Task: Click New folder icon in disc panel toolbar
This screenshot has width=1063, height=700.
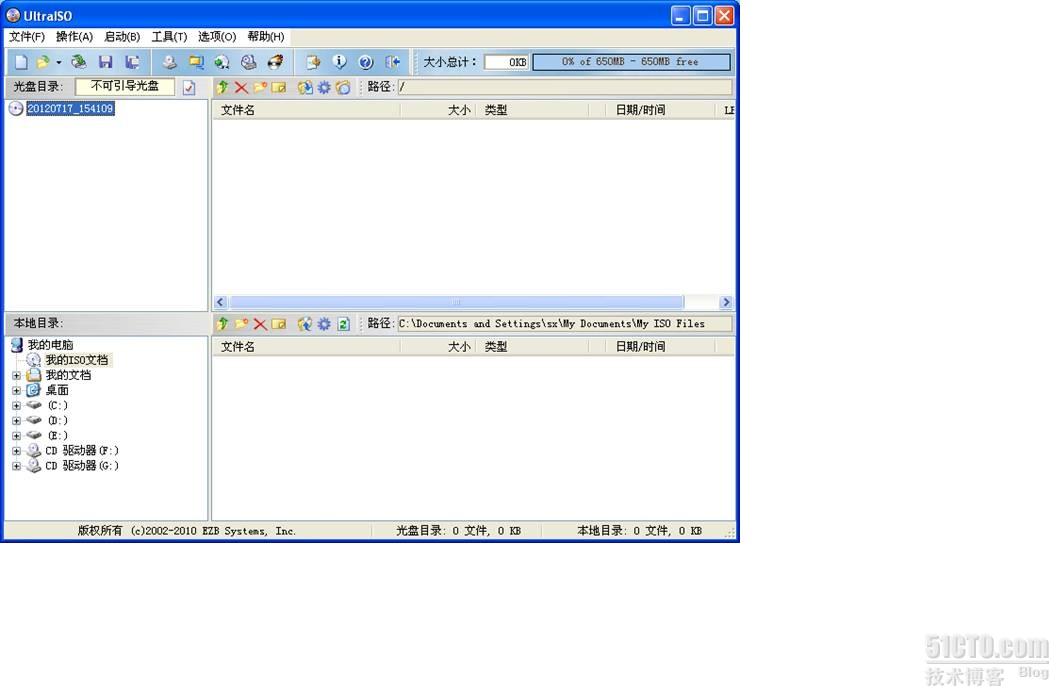Action: coord(260,87)
